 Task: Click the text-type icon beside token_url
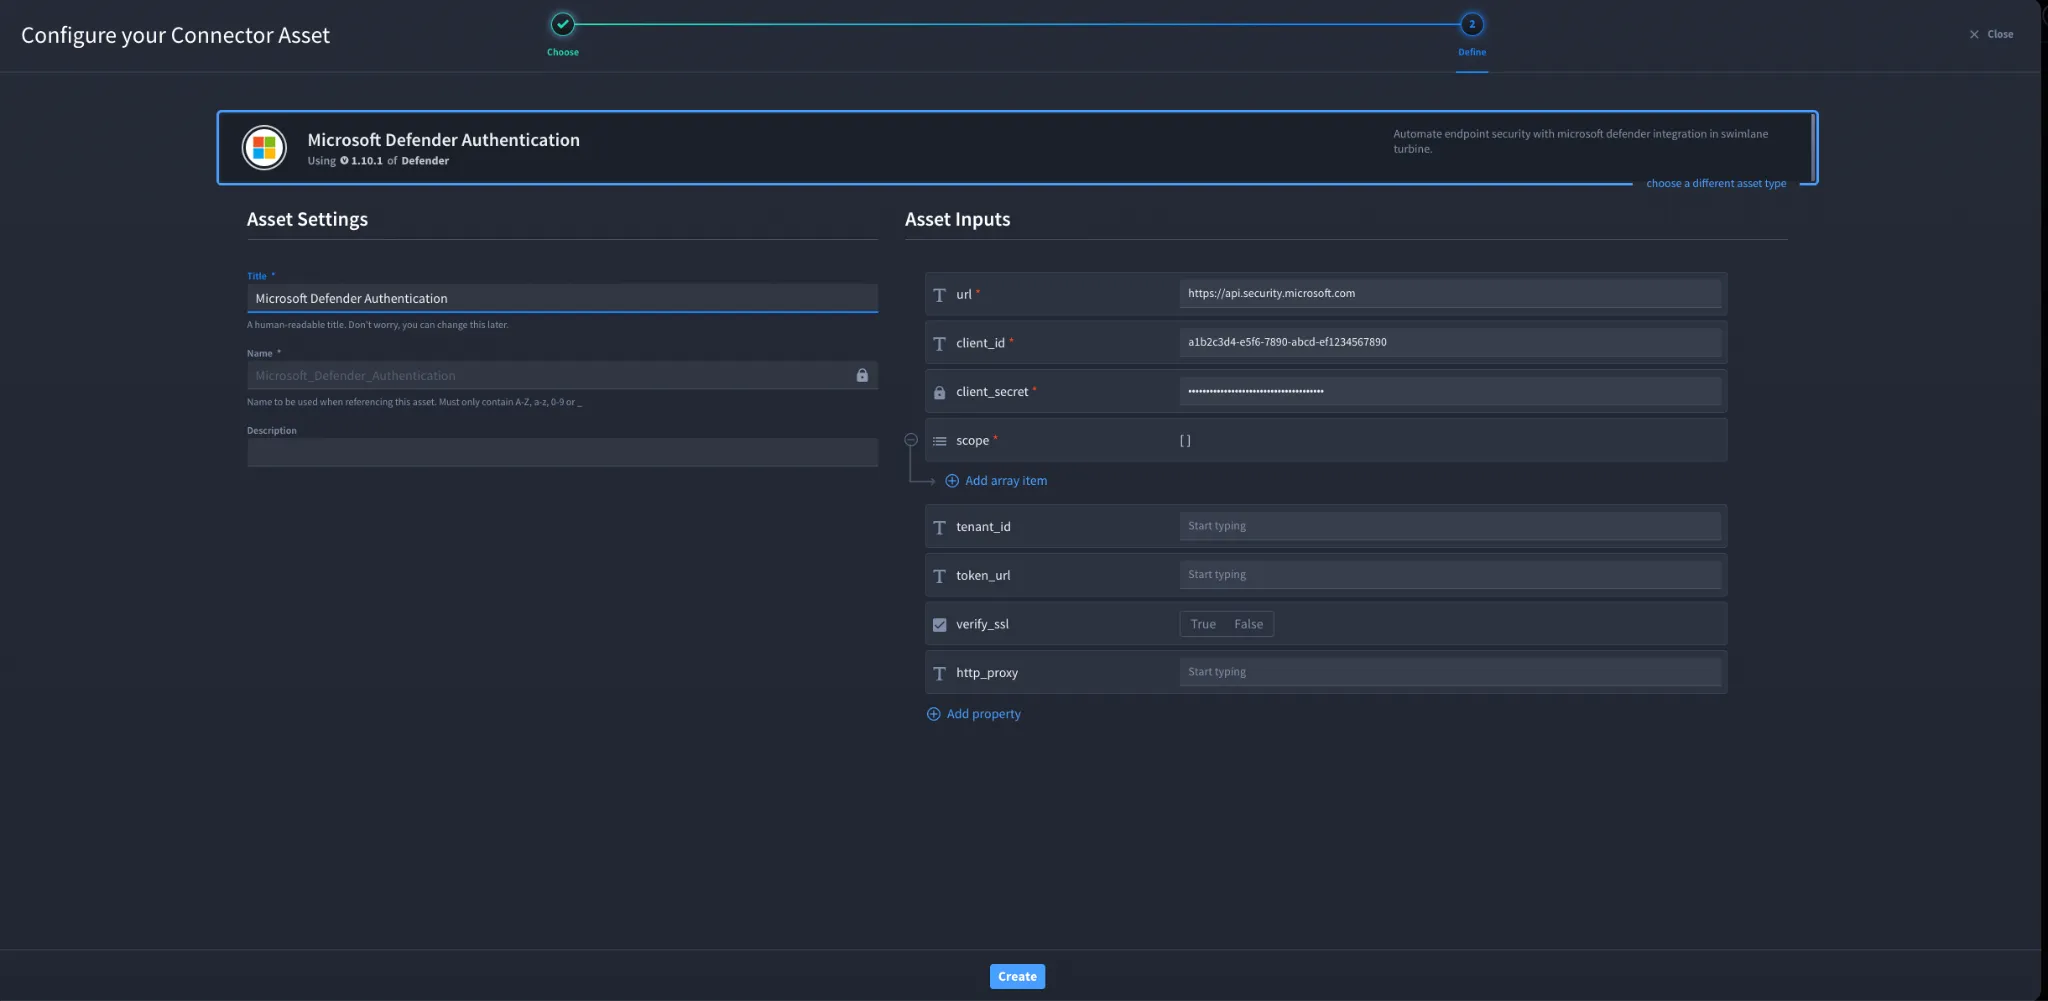[x=939, y=576]
